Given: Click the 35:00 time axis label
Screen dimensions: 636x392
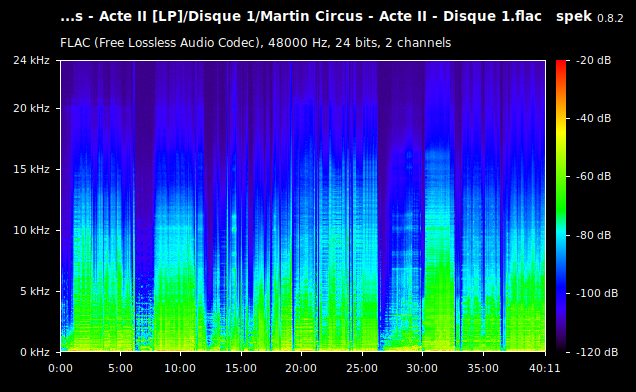Looking at the screenshot, I should tap(483, 368).
